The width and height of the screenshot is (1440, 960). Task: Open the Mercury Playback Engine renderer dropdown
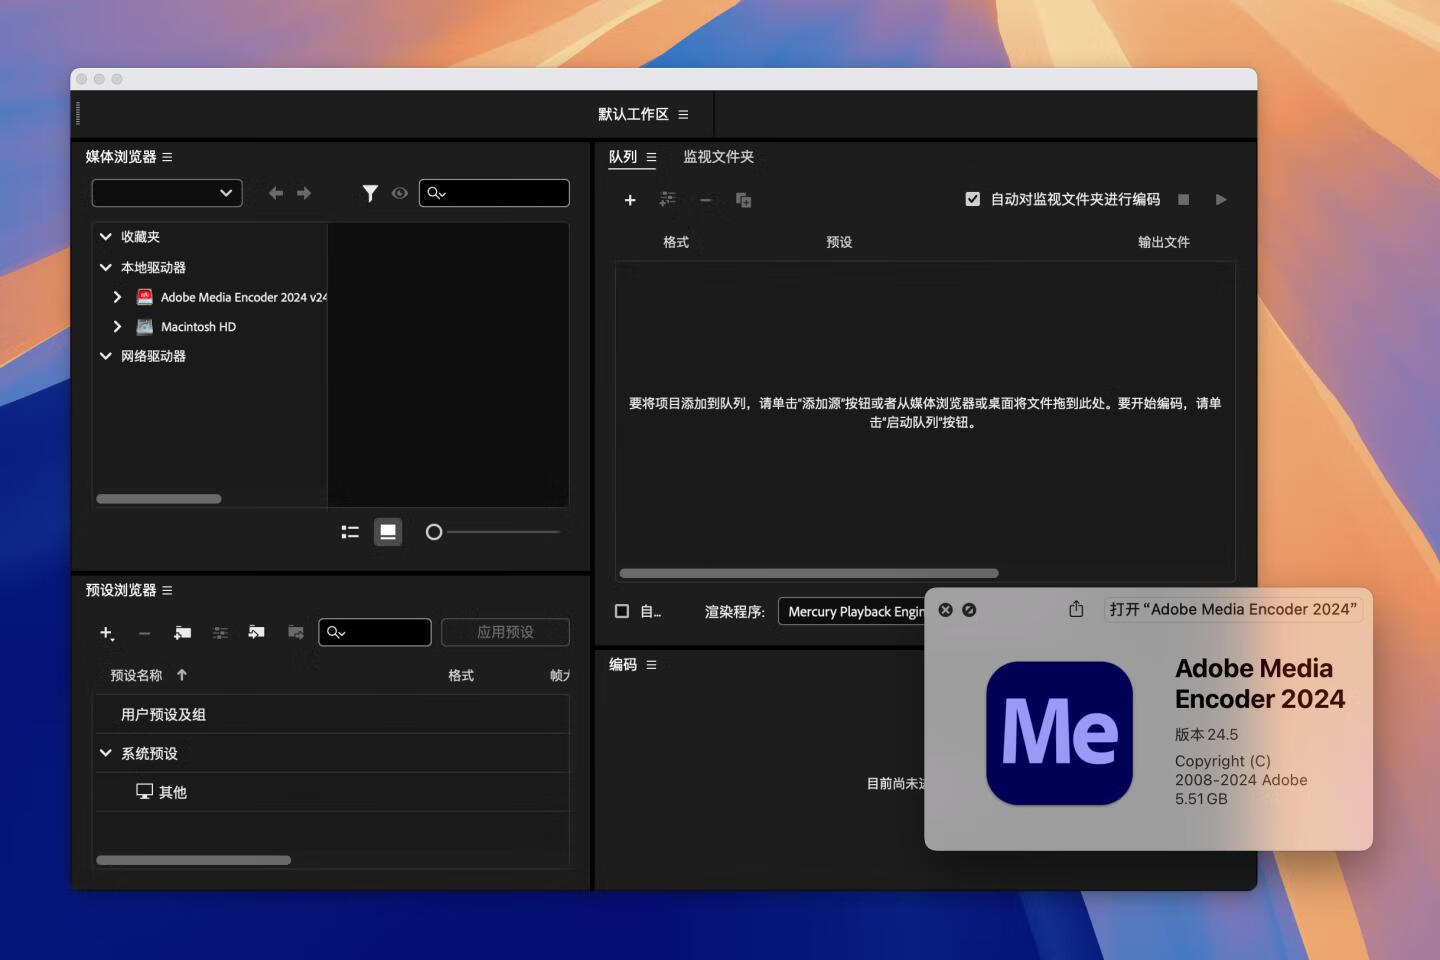pyautogui.click(x=852, y=611)
